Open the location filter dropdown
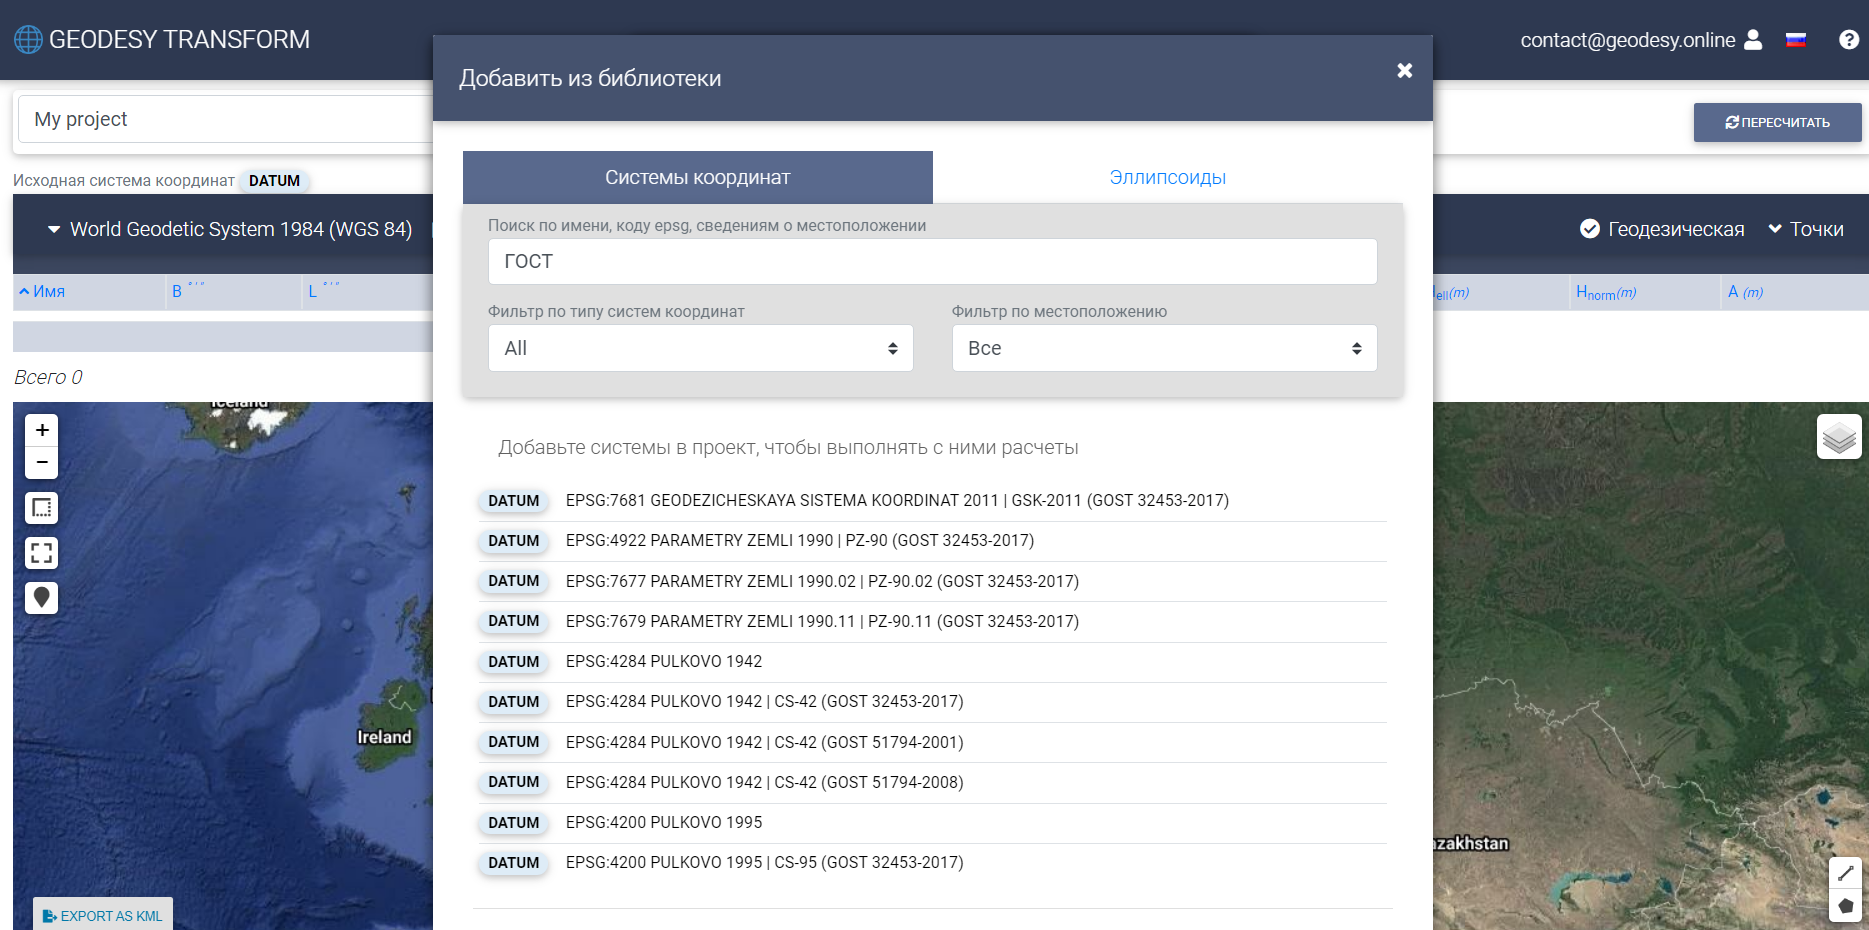 1164,348
